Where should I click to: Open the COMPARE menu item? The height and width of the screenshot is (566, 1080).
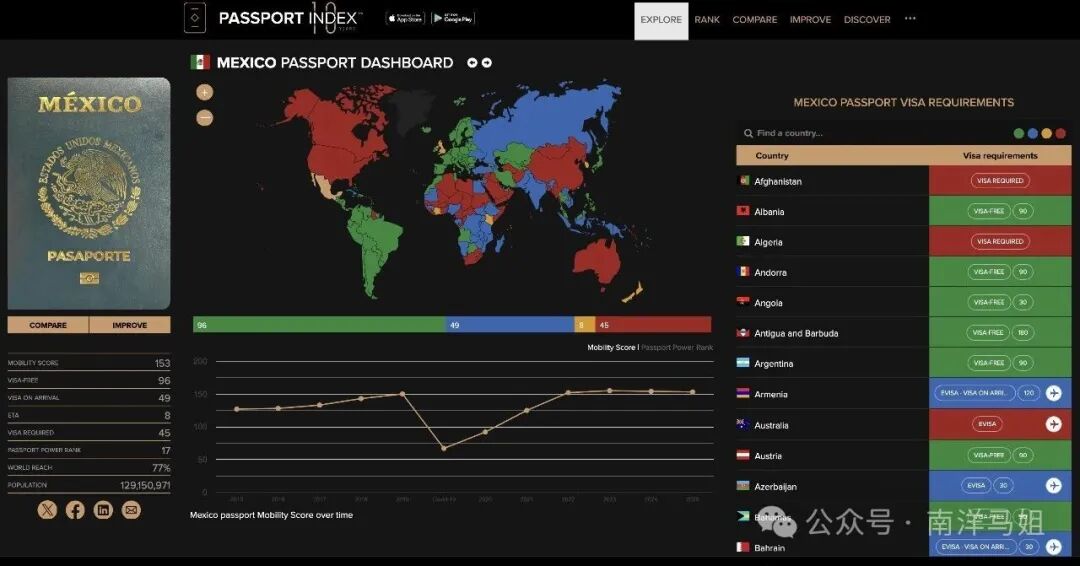click(754, 20)
